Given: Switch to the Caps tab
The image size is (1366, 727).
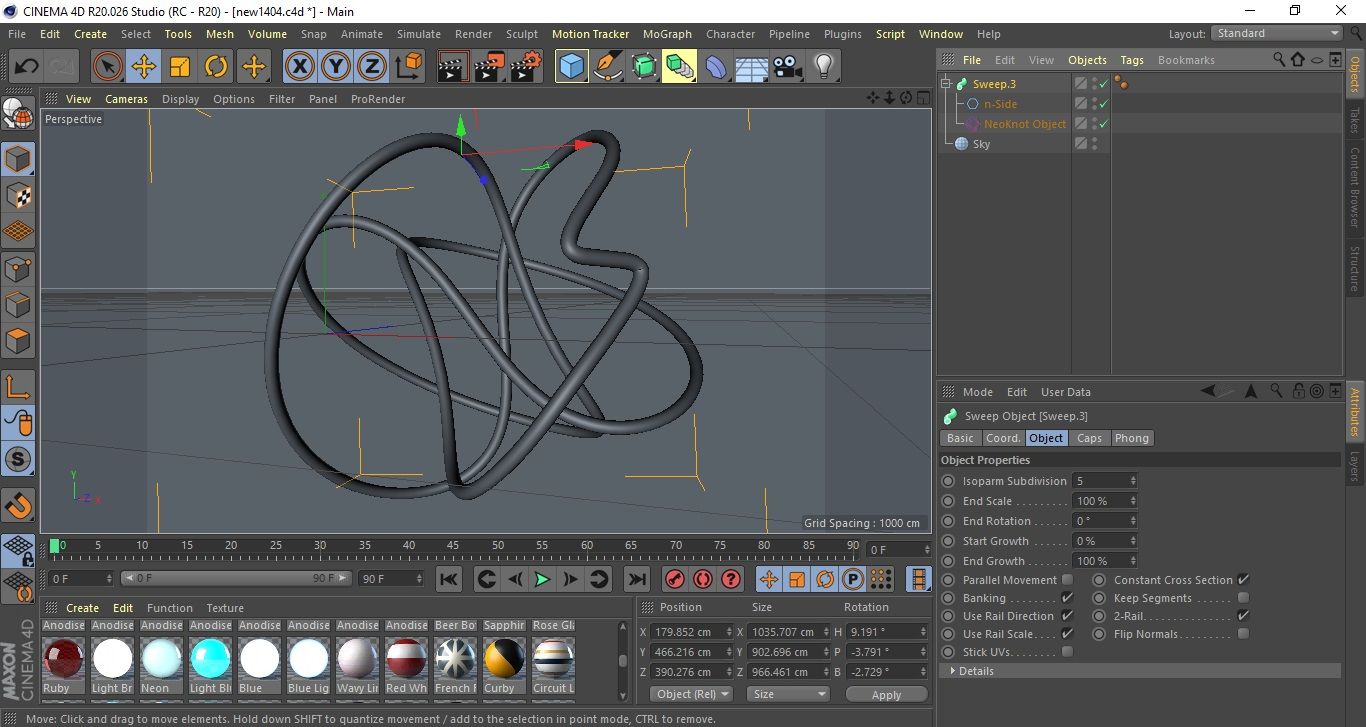Looking at the screenshot, I should [1089, 438].
